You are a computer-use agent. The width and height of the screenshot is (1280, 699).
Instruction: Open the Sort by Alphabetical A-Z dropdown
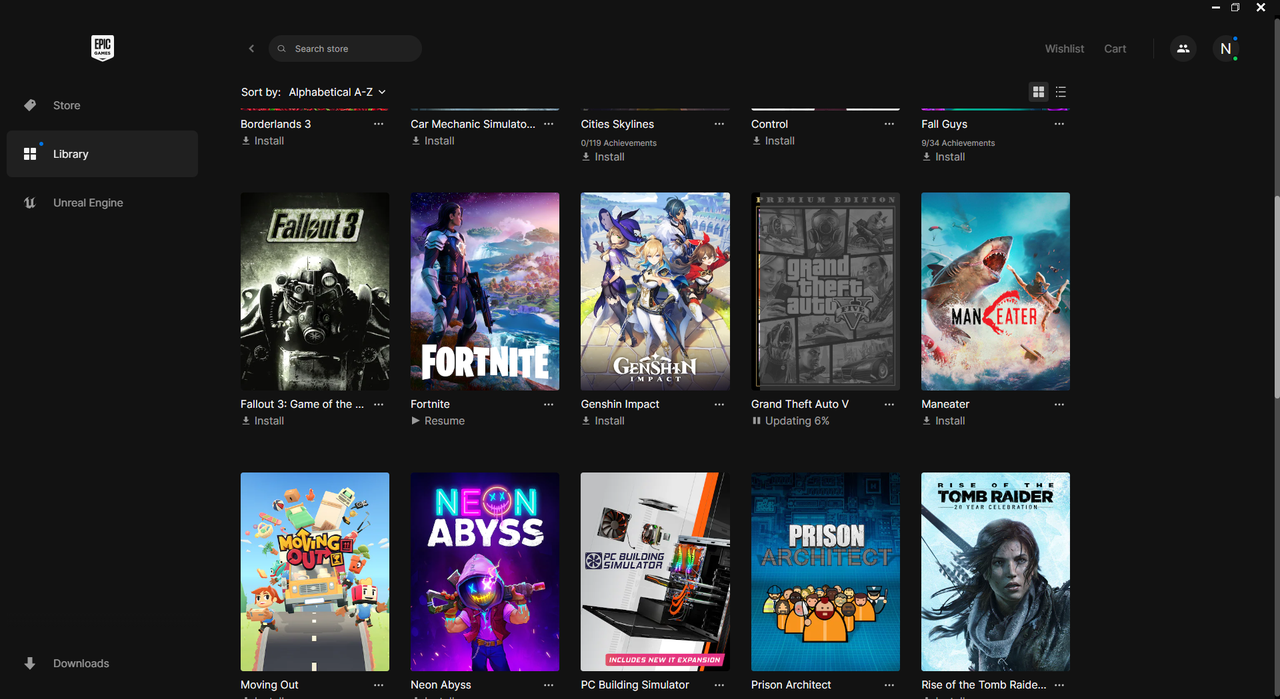(337, 92)
